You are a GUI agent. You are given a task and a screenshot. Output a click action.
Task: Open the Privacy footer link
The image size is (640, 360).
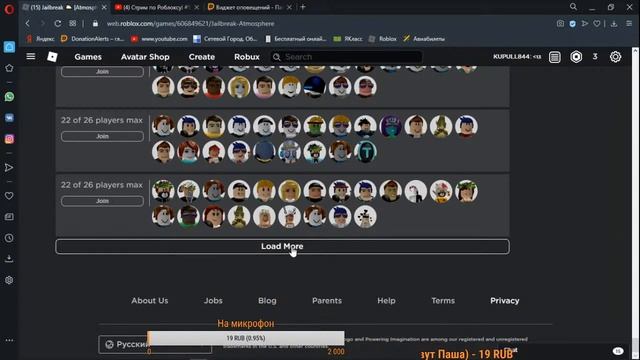click(504, 300)
